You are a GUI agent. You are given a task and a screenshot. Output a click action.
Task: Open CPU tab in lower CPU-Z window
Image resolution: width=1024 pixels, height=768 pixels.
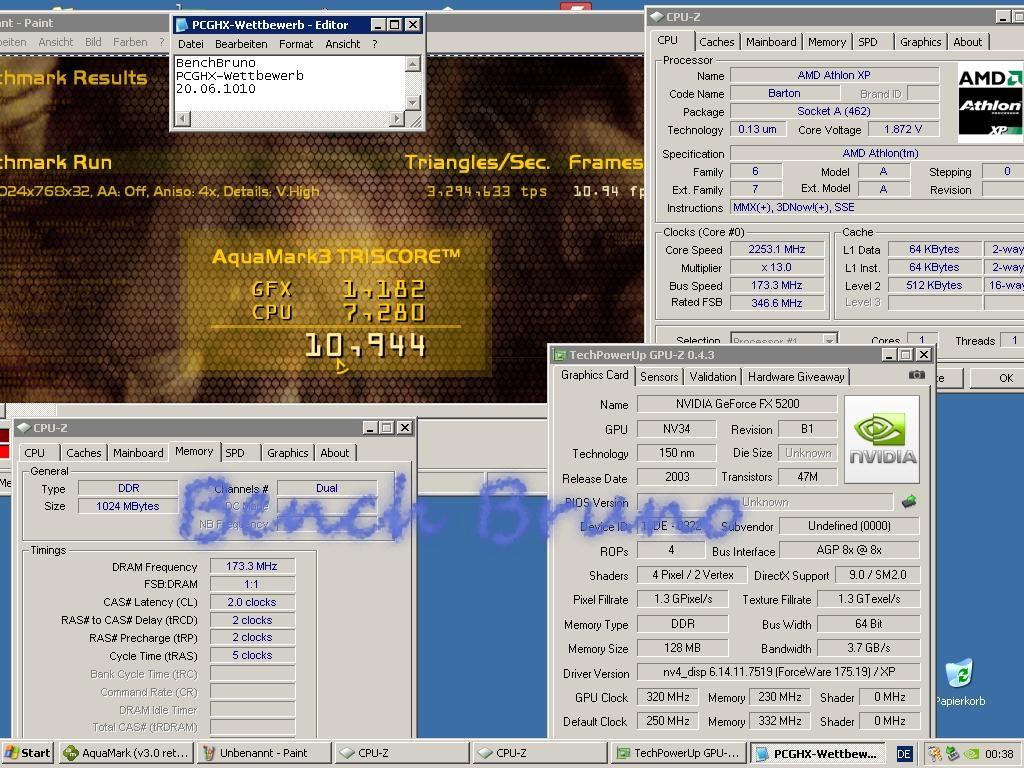click(x=35, y=453)
